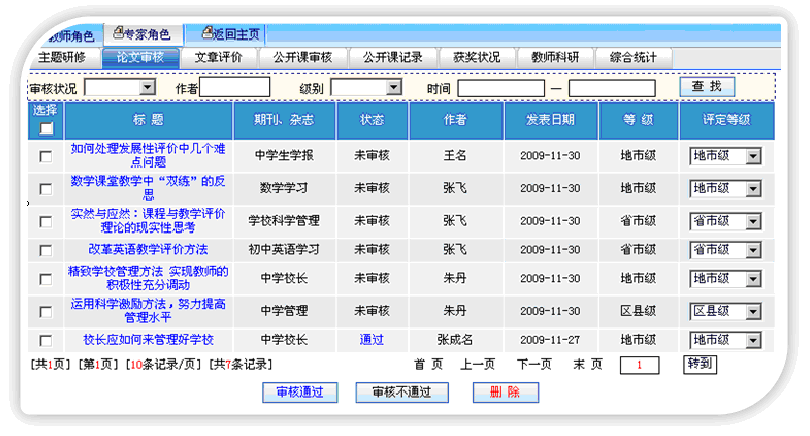The image size is (810, 436).
Task: Click the 作者 author input field
Action: tap(235, 88)
